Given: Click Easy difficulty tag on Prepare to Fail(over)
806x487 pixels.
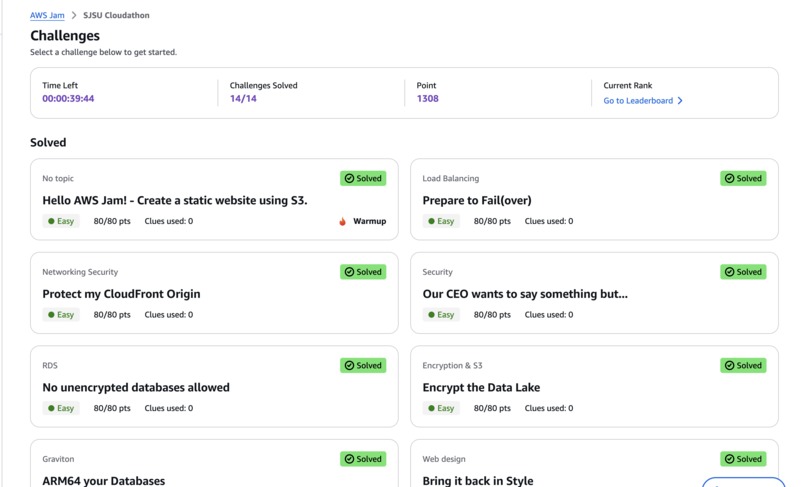Looking at the screenshot, I should point(441,221).
